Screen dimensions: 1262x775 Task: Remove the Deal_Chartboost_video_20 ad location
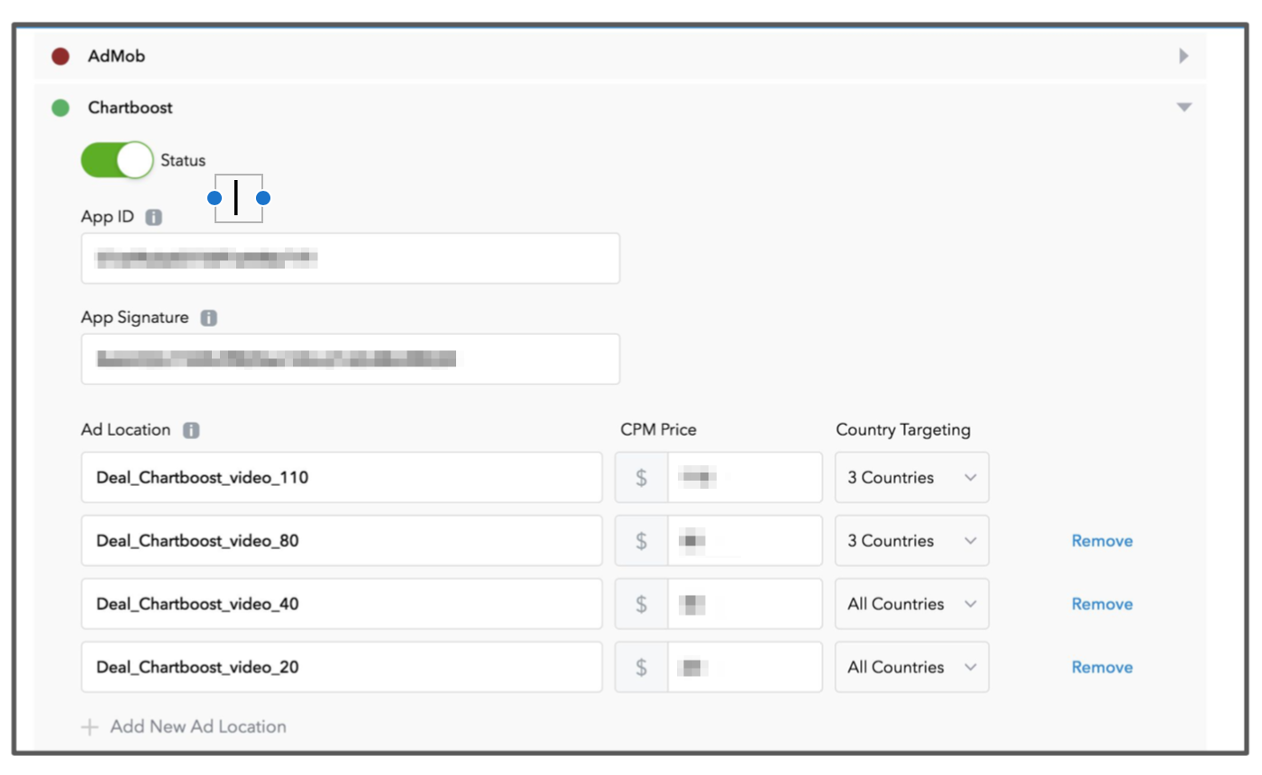tap(1102, 667)
